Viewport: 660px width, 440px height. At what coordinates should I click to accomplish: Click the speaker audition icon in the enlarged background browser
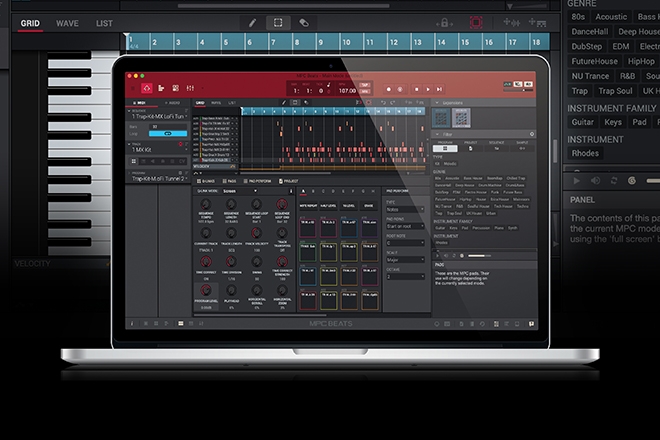595,181
